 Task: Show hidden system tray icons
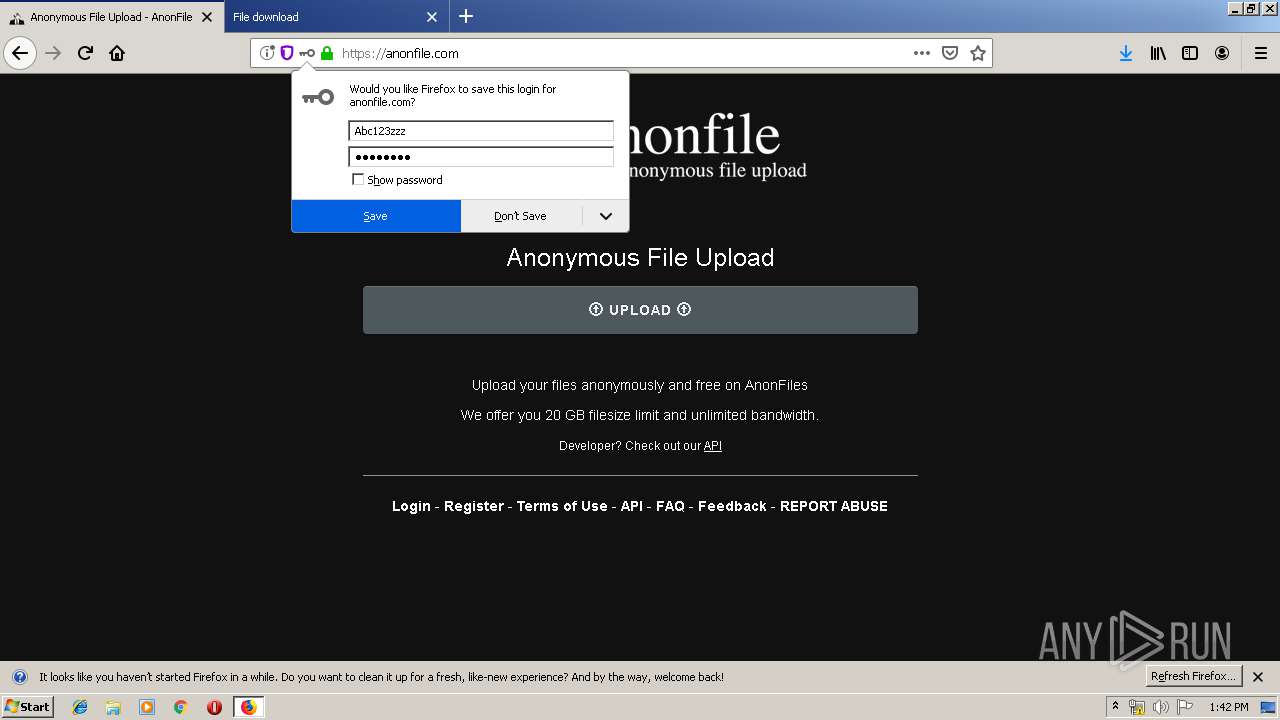(1116, 707)
